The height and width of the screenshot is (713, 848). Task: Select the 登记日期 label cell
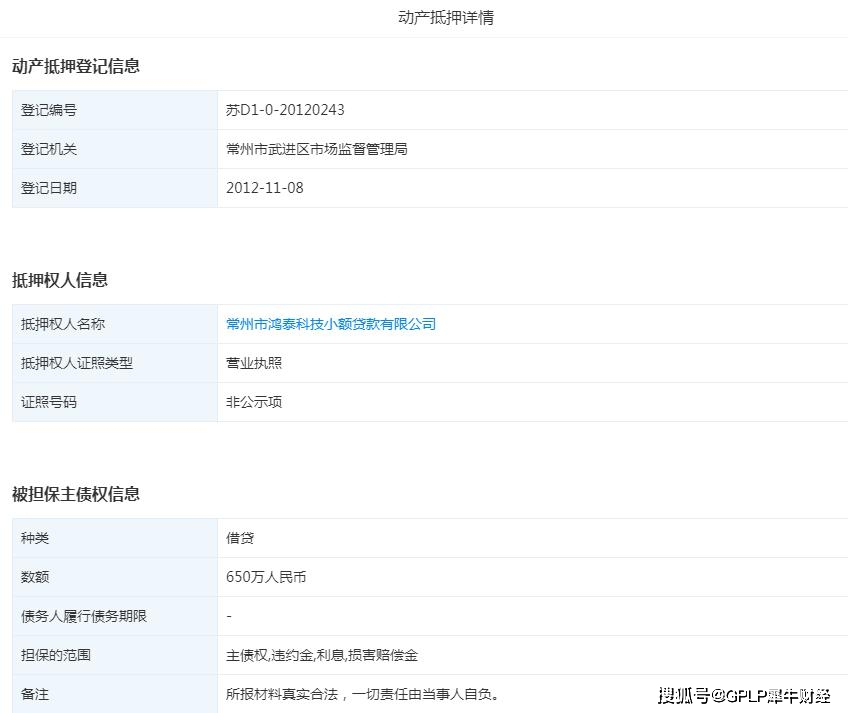tap(115, 188)
